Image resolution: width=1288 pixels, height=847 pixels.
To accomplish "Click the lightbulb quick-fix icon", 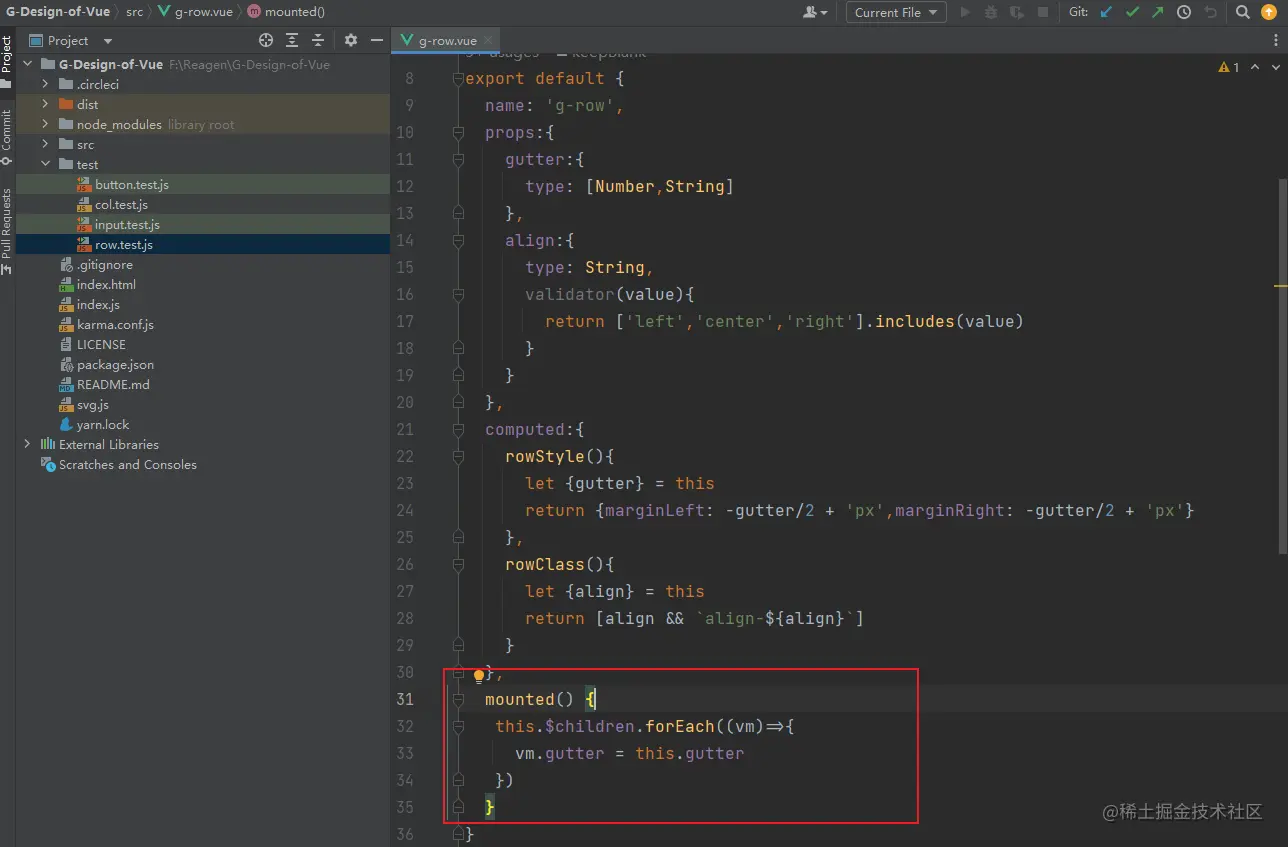I will point(479,676).
